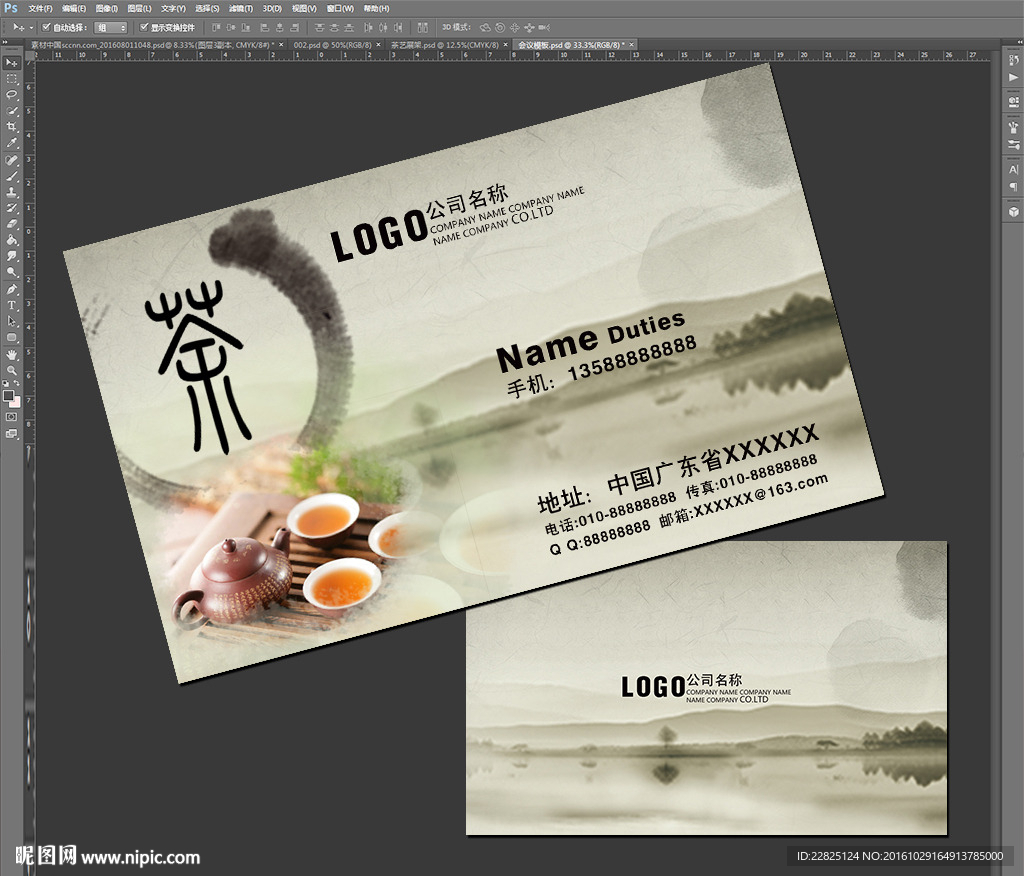
Task: Select the Rectangular Marquee tool
Action: pyautogui.click(x=12, y=79)
